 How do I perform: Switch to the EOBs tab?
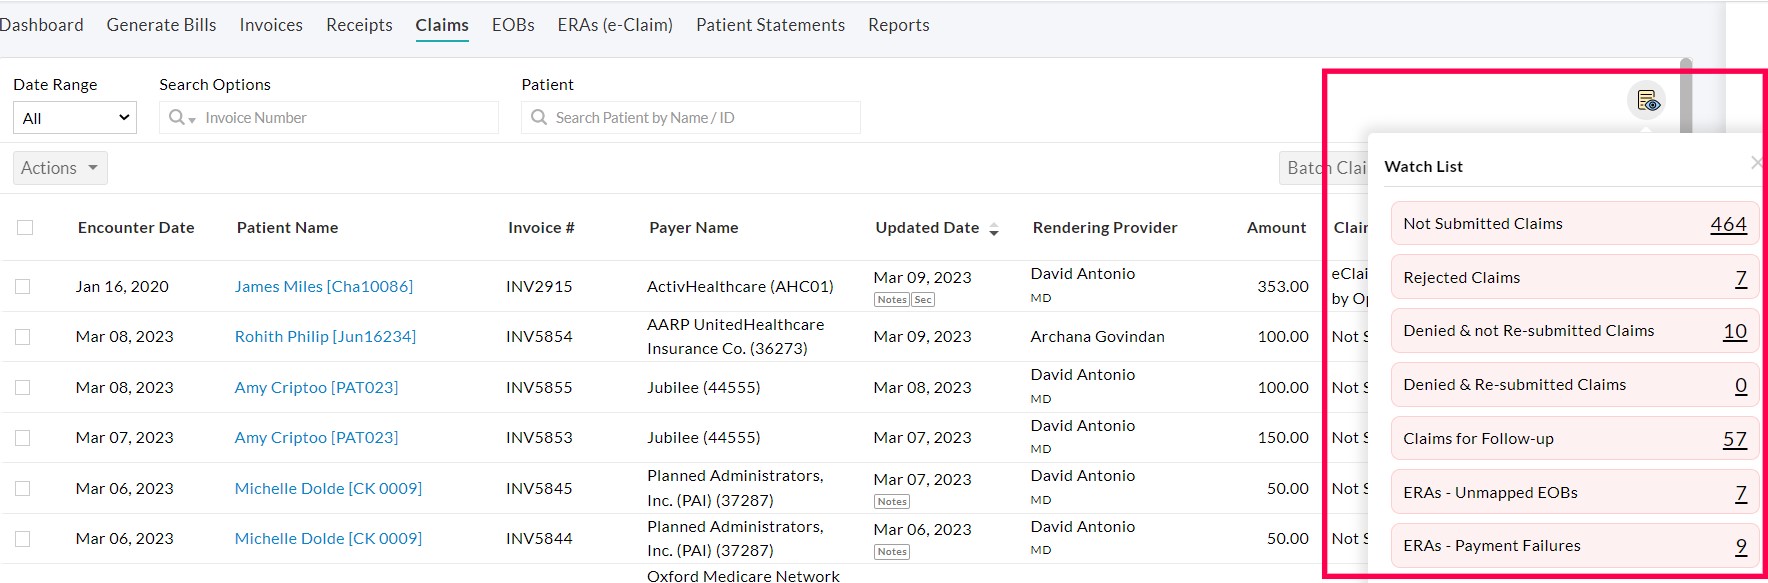[x=512, y=24]
